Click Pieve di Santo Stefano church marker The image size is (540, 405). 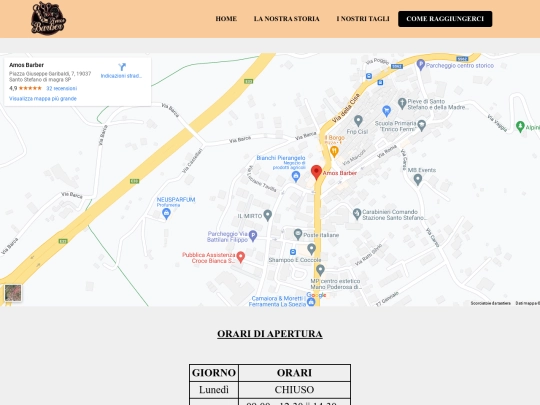click(402, 103)
